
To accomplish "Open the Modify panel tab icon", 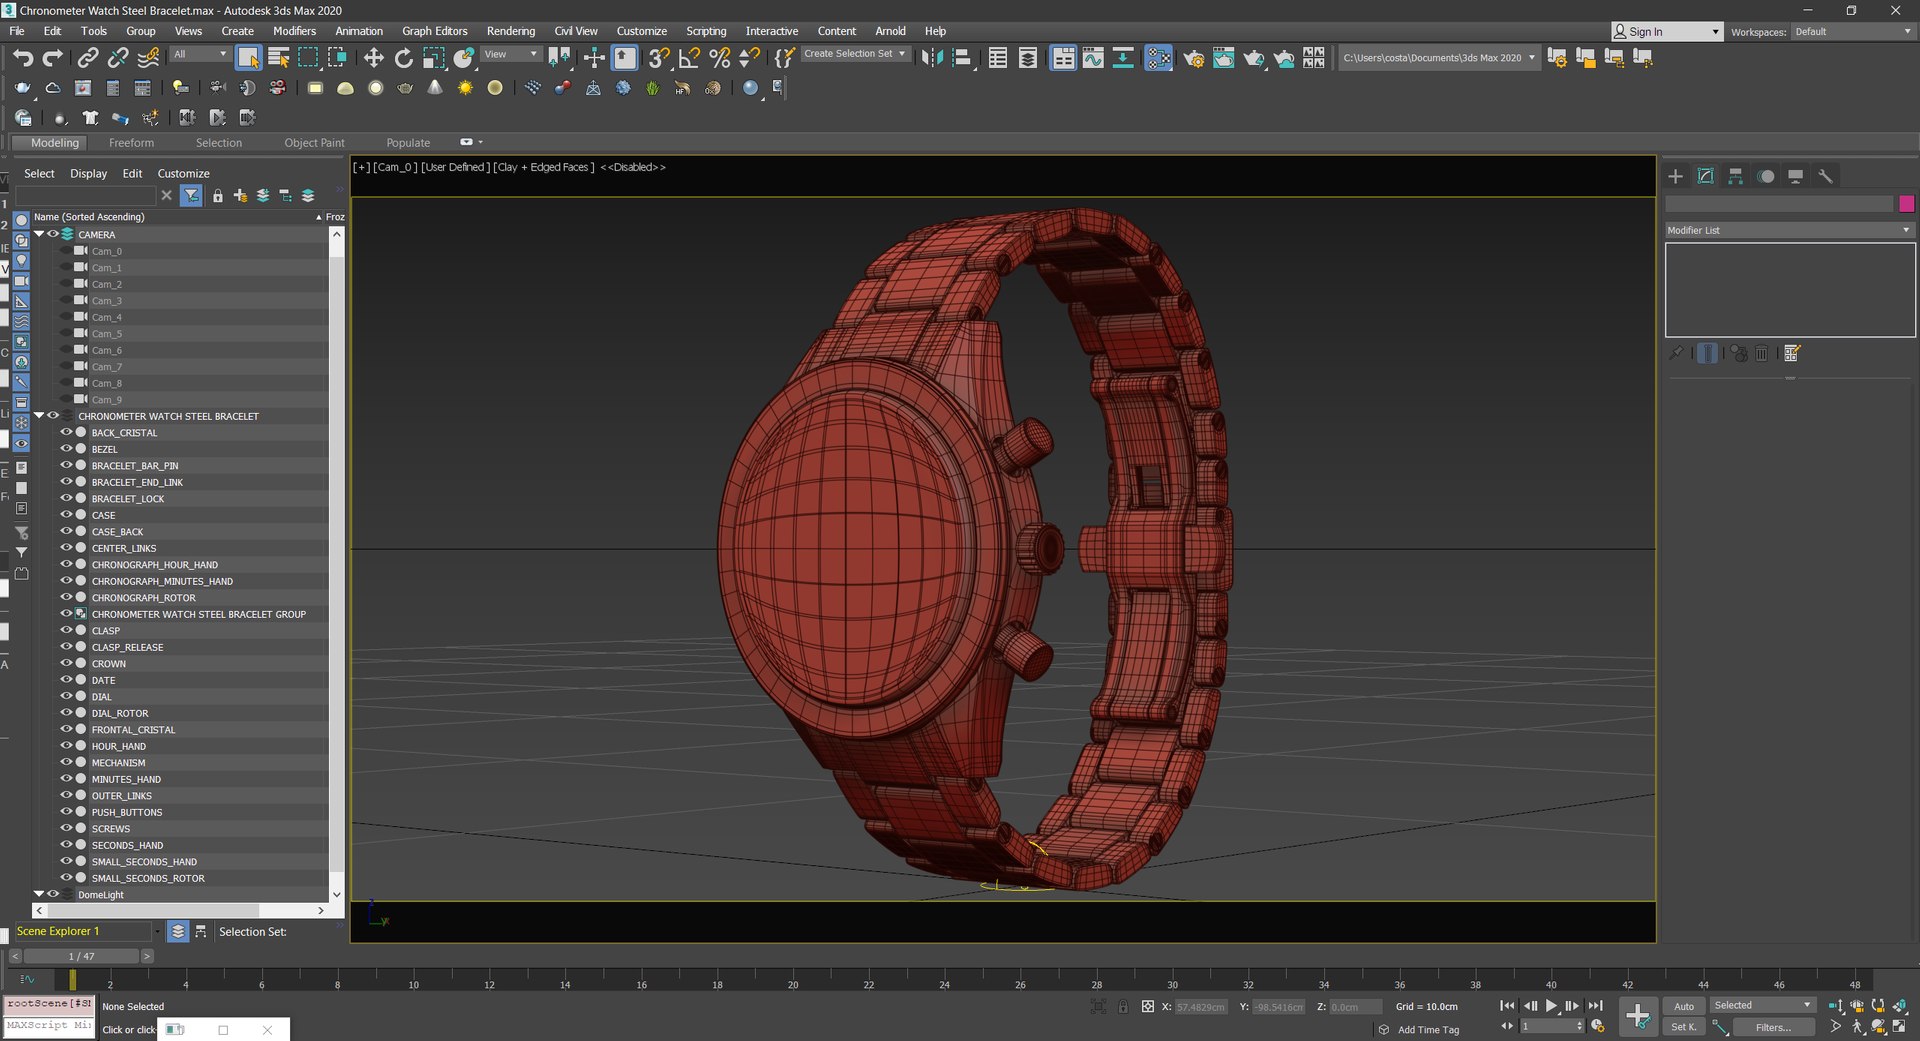I will (x=1706, y=176).
